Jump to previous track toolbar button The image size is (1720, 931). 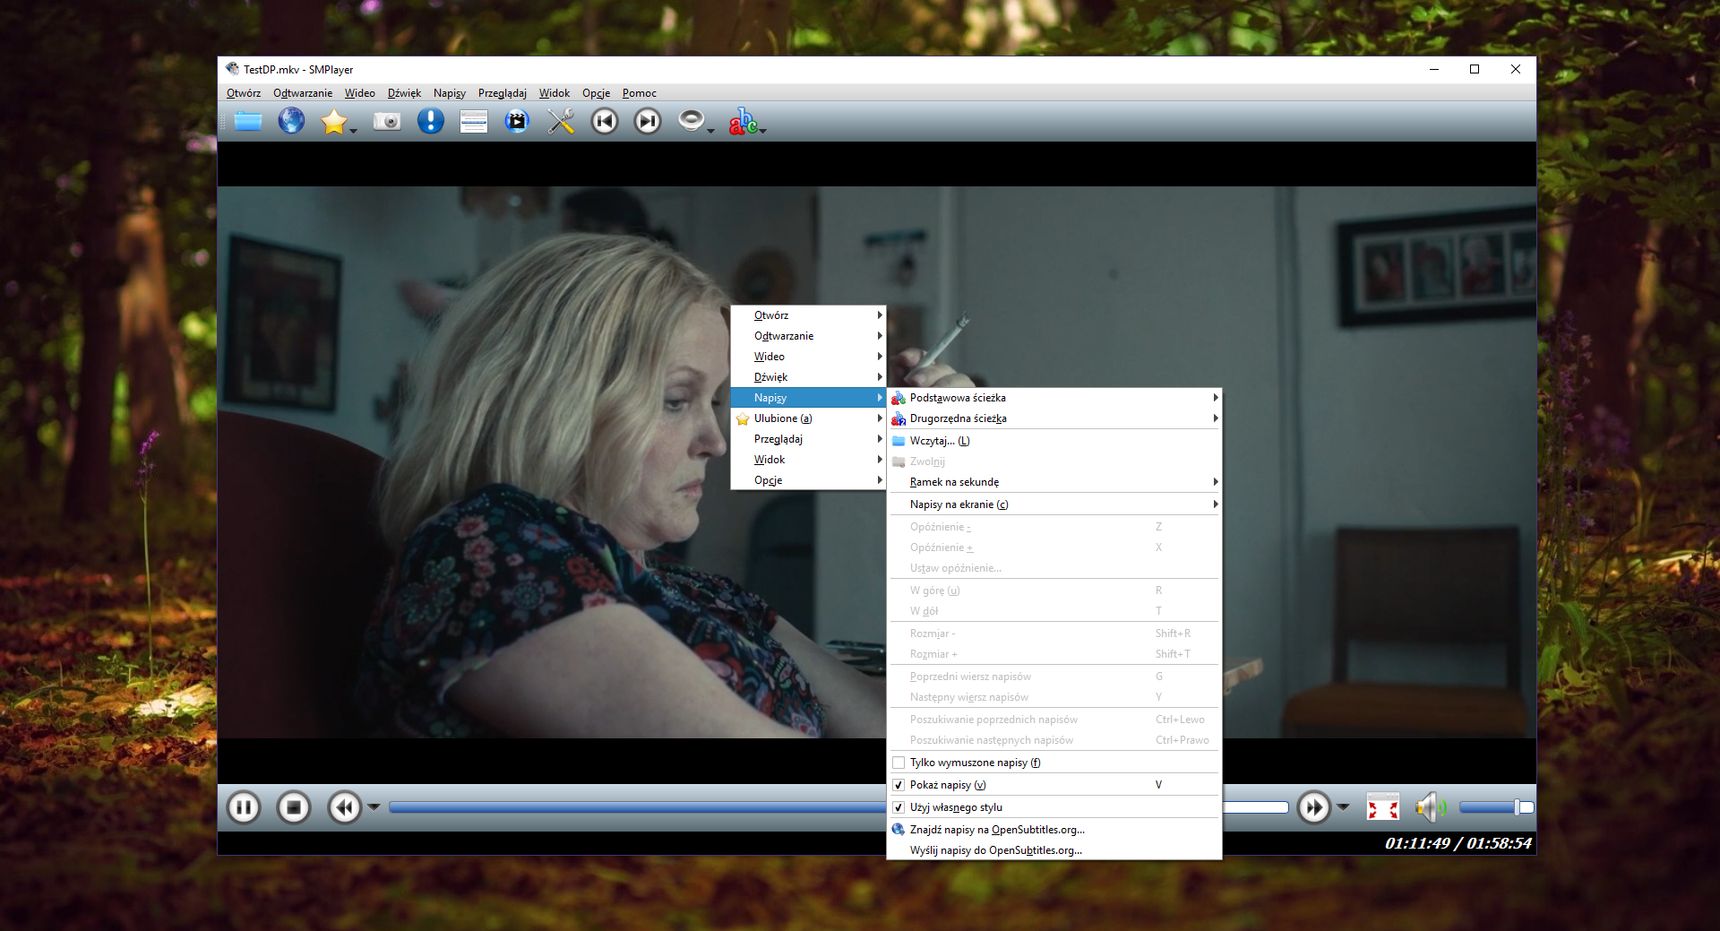604,122
